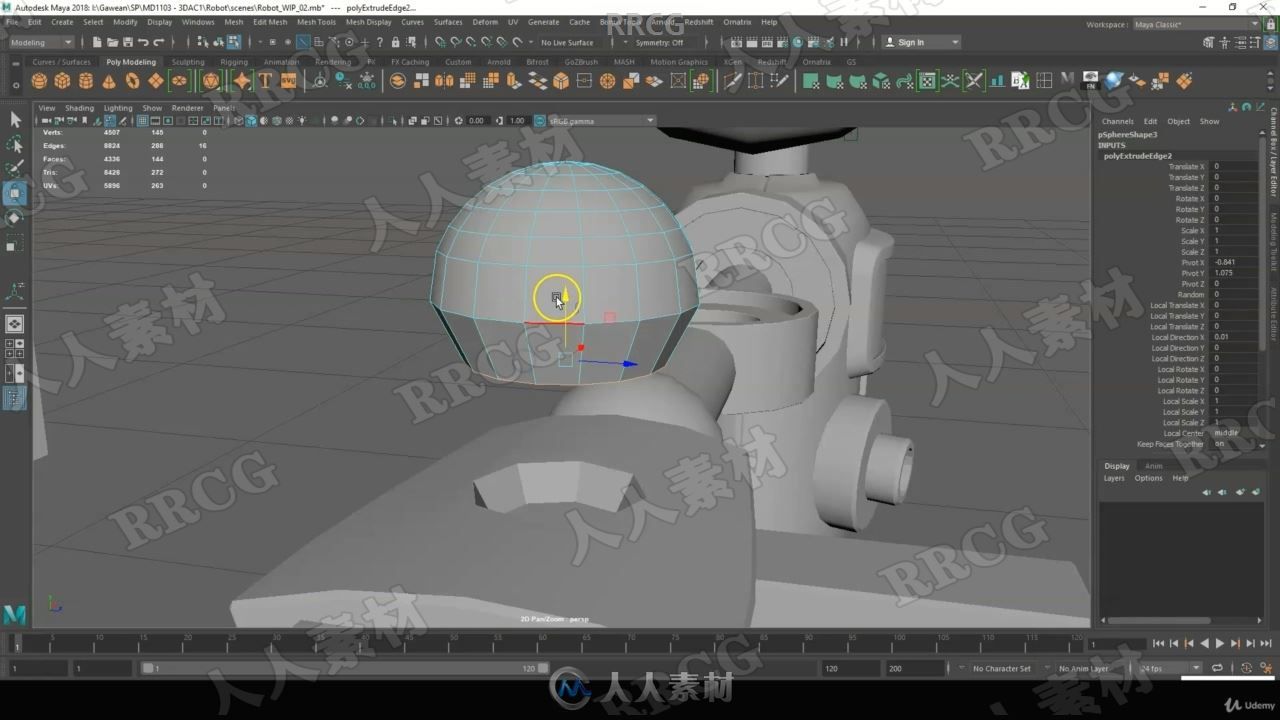Image resolution: width=1280 pixels, height=720 pixels.
Task: Toggle smooth shade all cube icon
Action: pyautogui.click(x=251, y=120)
